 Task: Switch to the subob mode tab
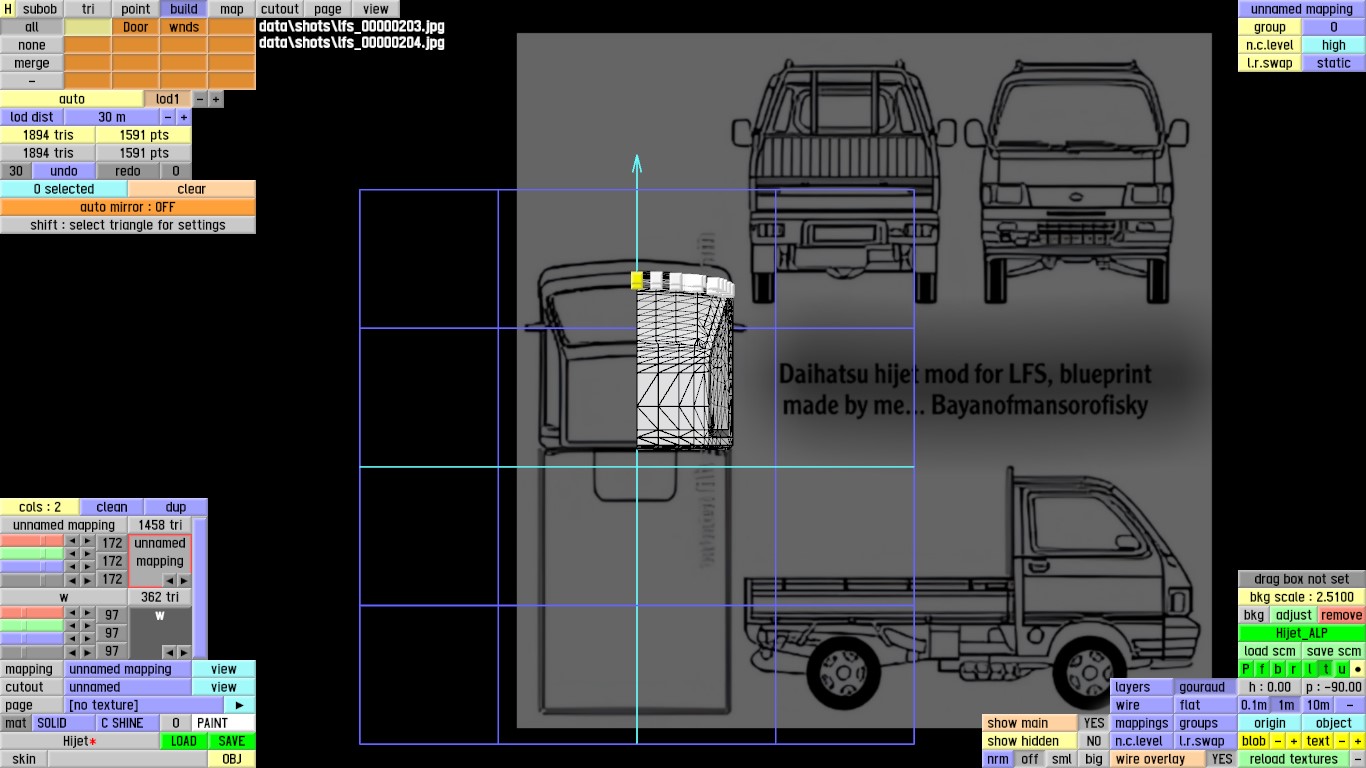(x=40, y=9)
